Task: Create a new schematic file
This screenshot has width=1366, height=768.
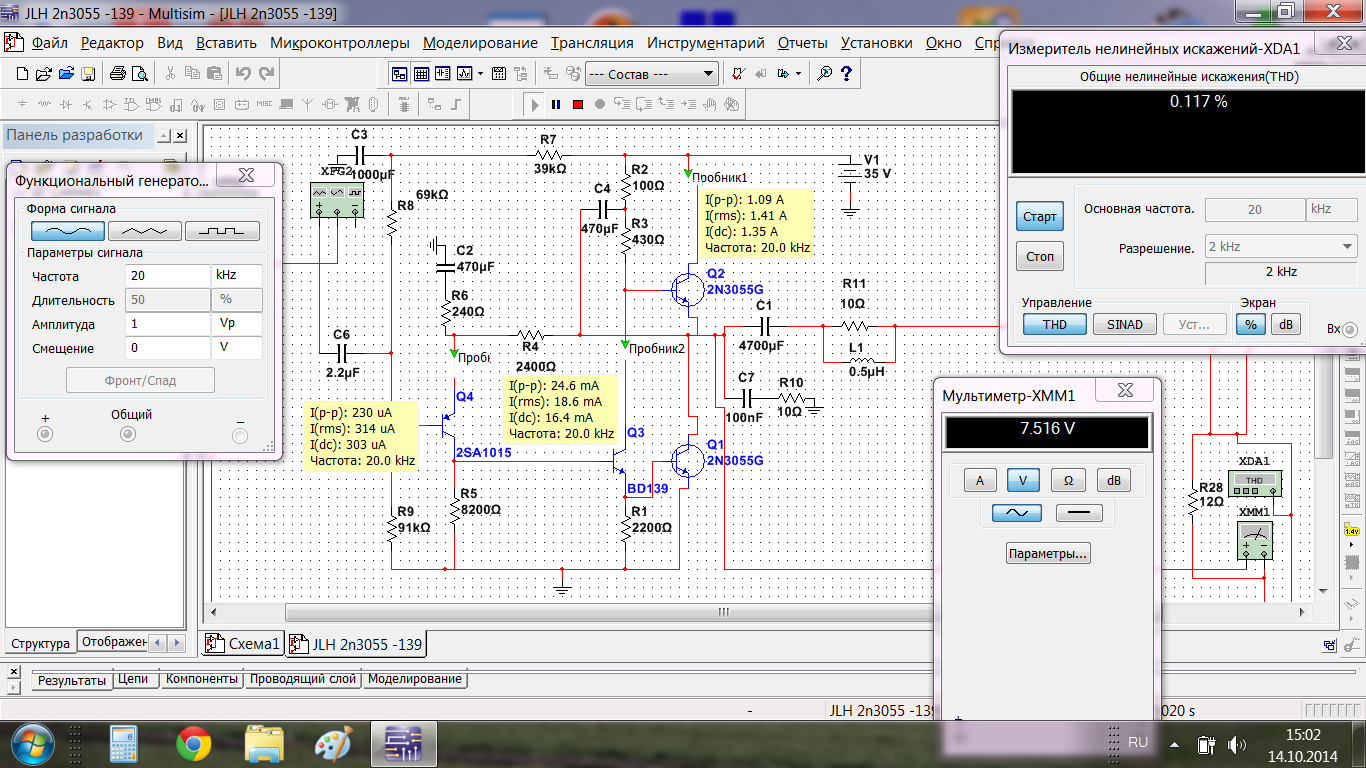Action: coord(22,74)
